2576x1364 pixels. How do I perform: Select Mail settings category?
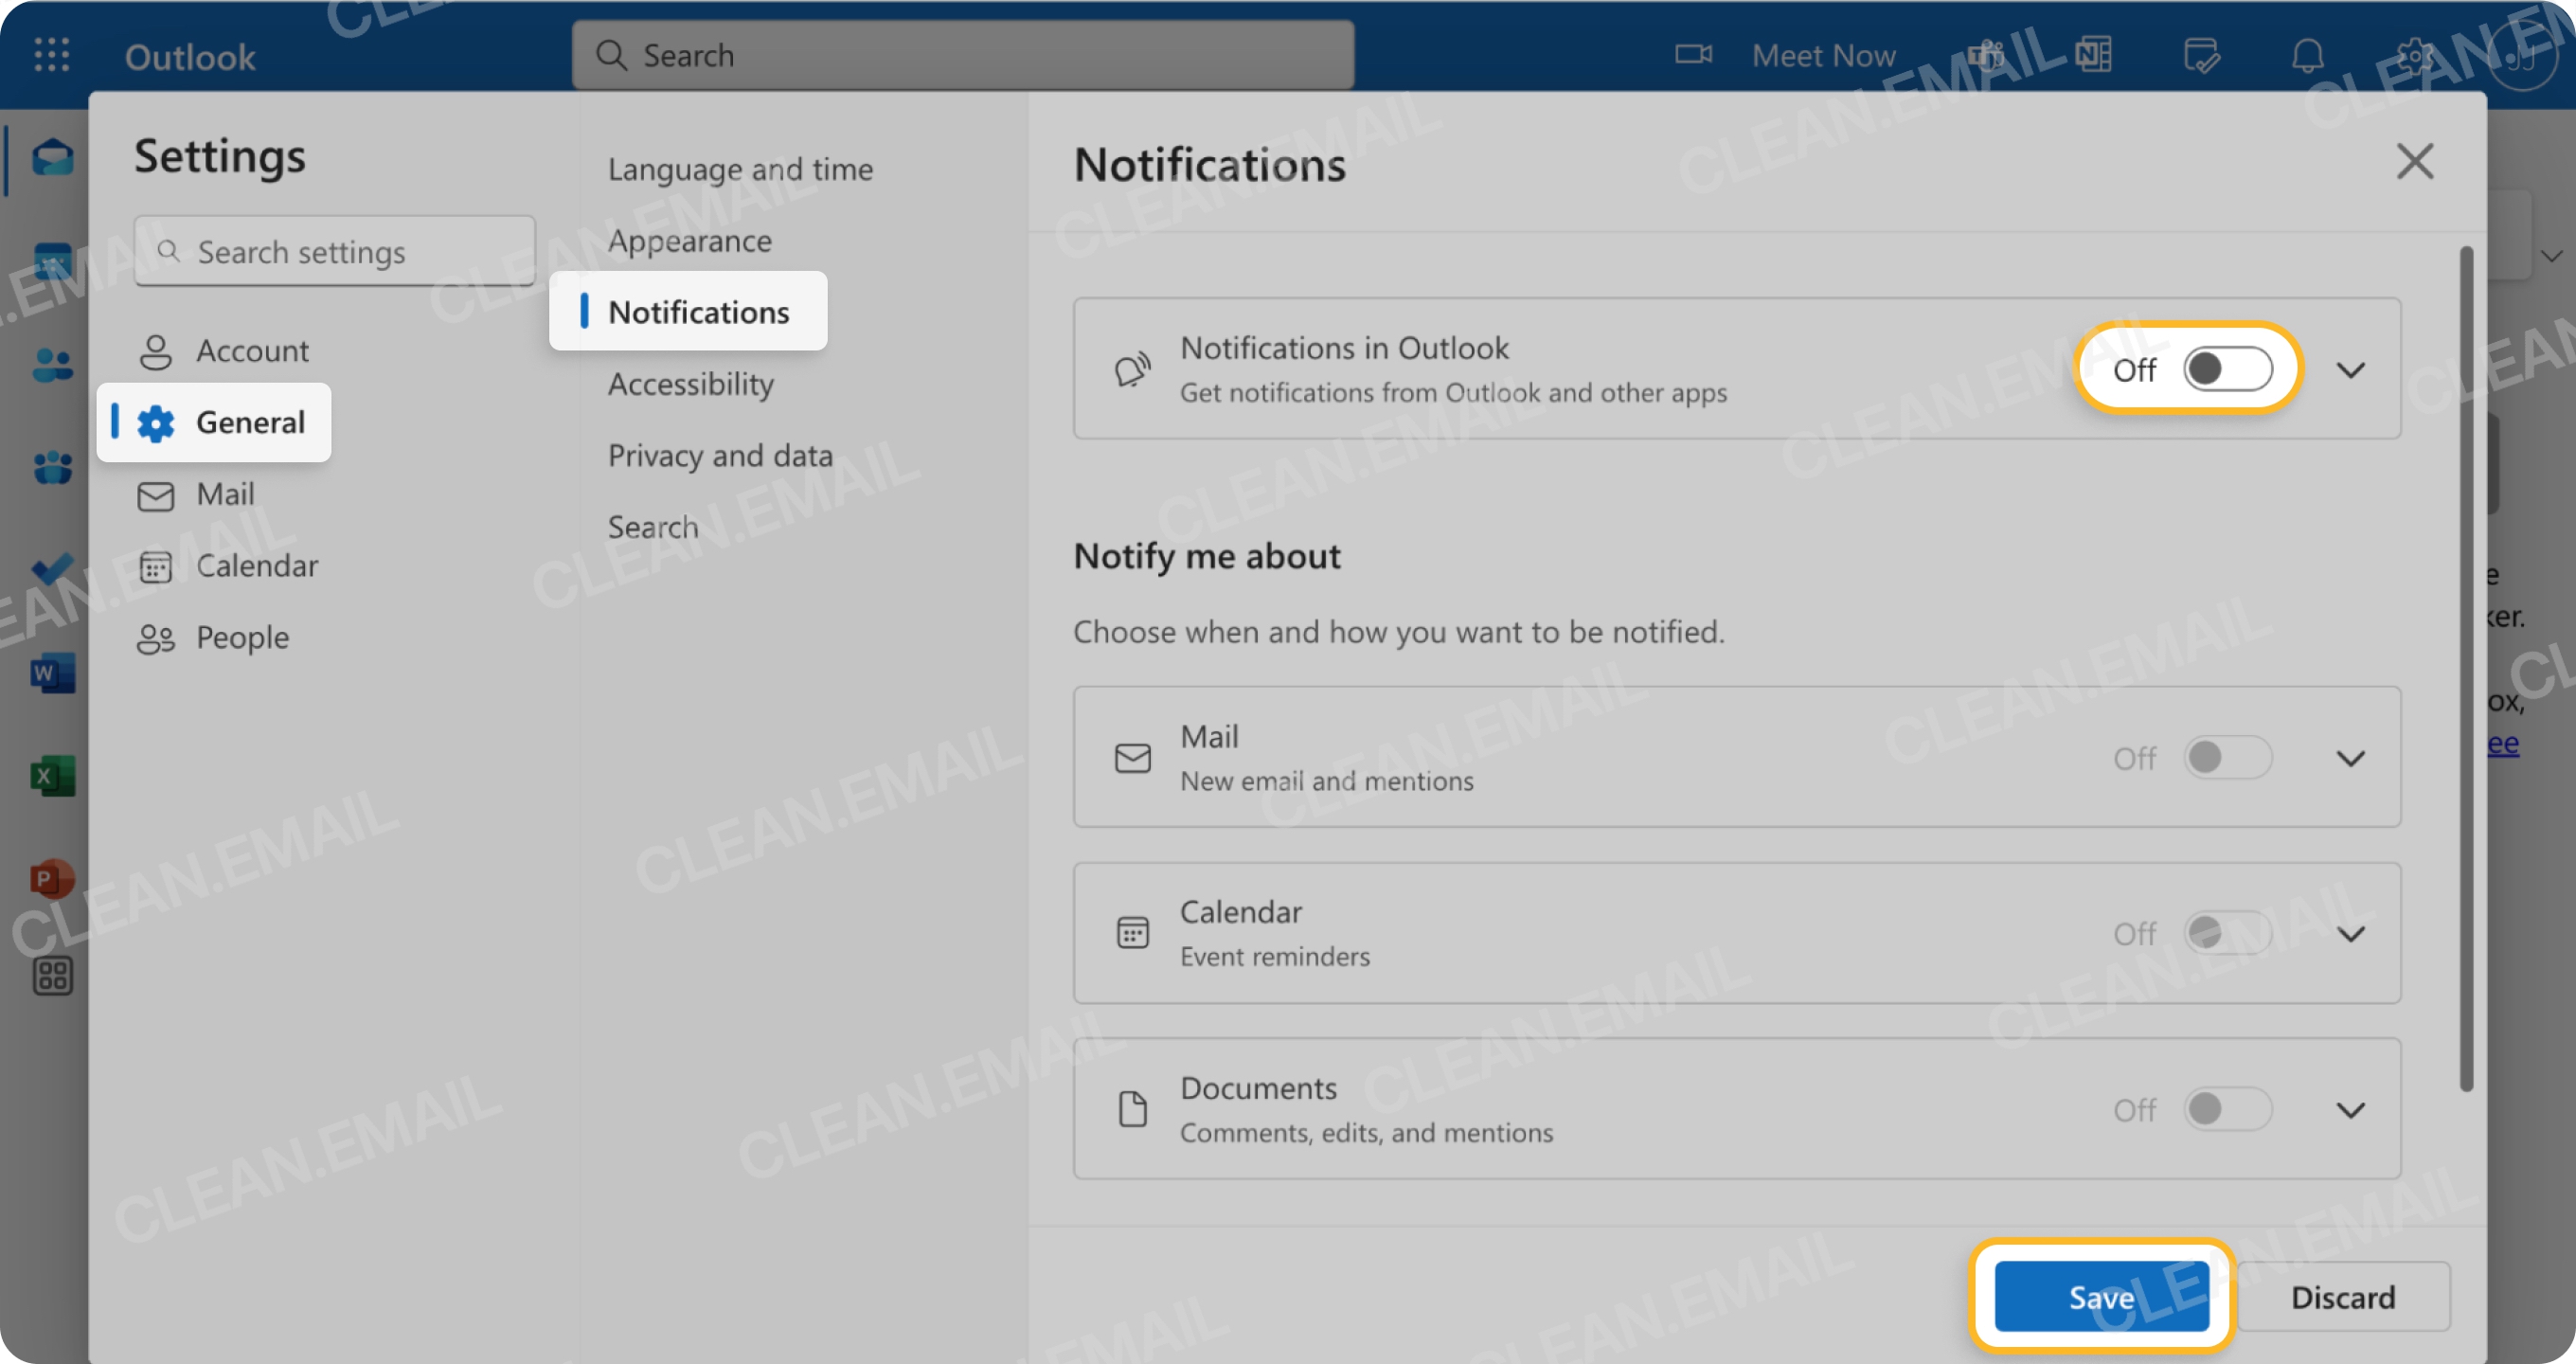[x=195, y=494]
